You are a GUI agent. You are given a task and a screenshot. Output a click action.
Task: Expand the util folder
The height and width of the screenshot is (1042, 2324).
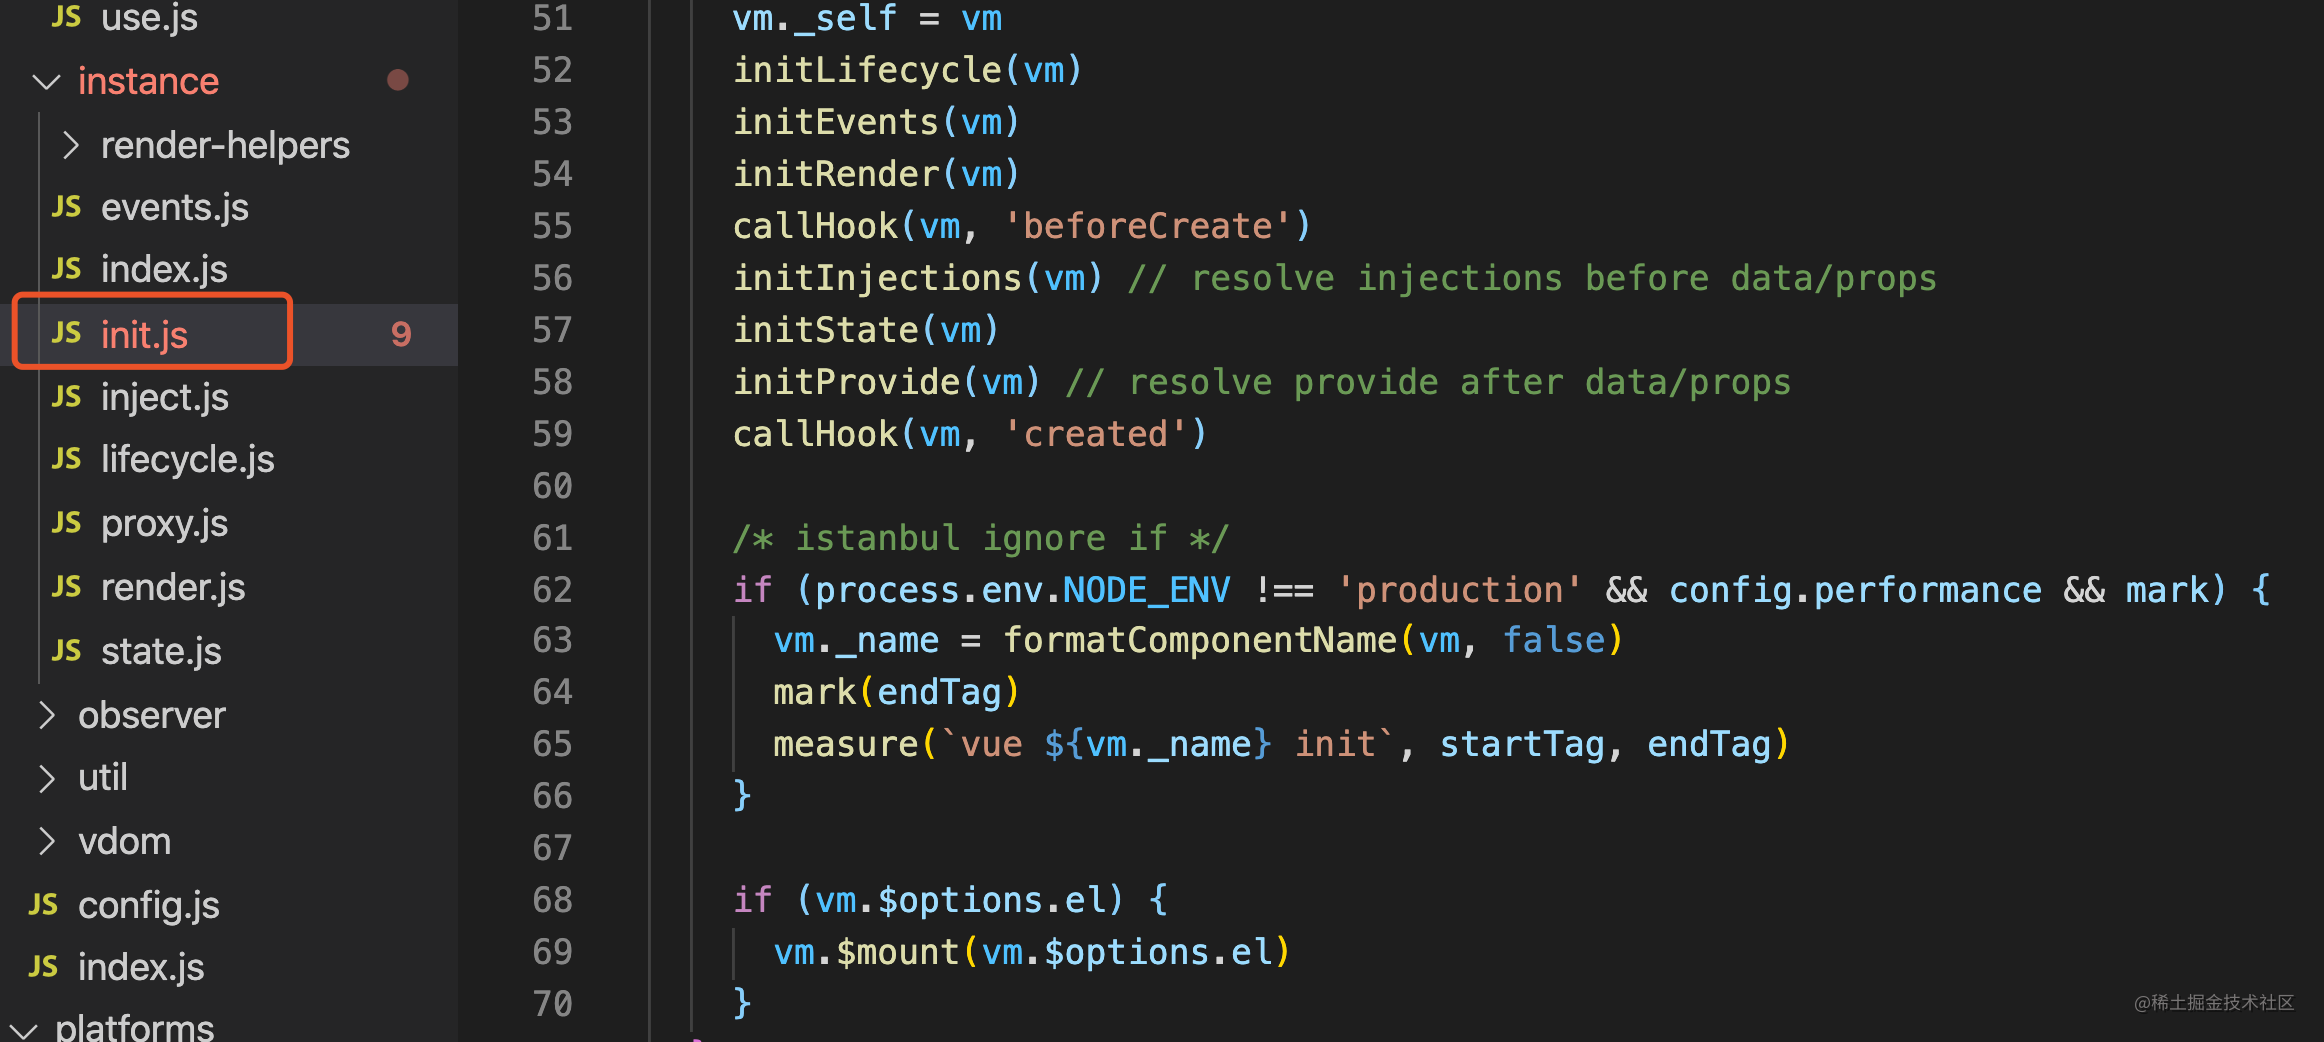coord(46,779)
